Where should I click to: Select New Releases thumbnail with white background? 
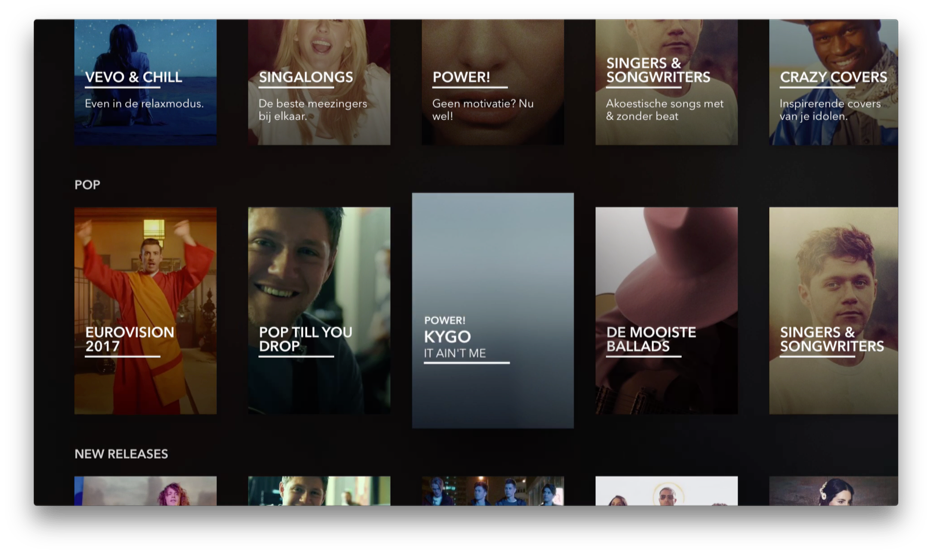pos(666,491)
